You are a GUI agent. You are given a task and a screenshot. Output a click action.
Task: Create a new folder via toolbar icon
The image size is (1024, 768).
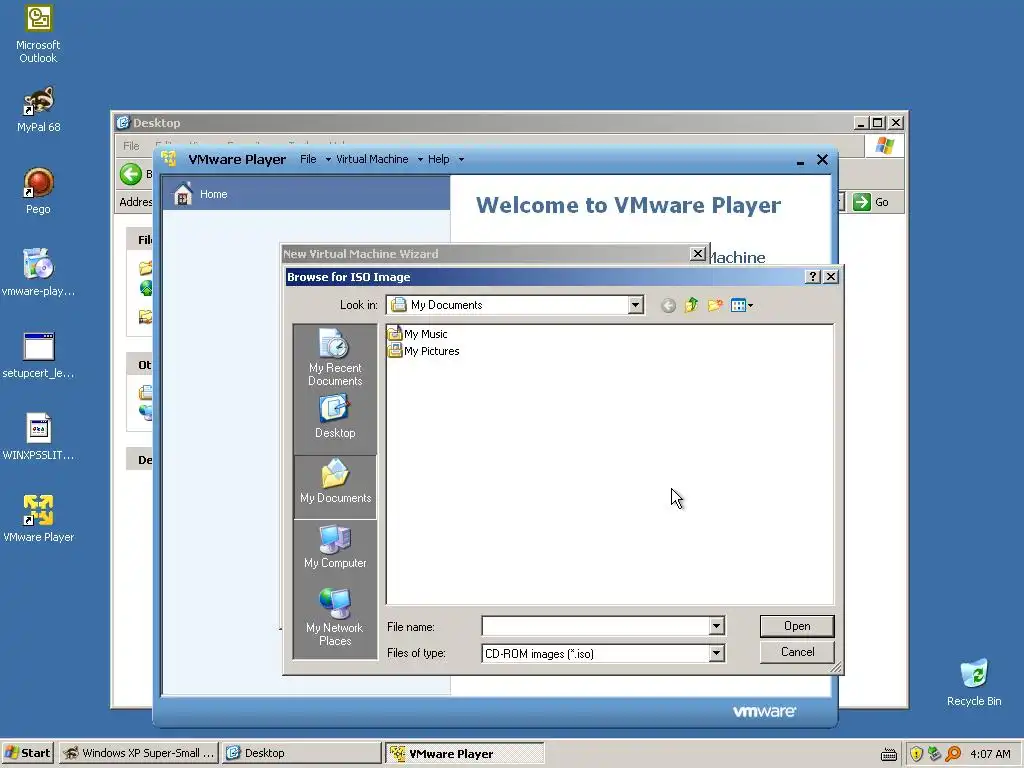(715, 305)
